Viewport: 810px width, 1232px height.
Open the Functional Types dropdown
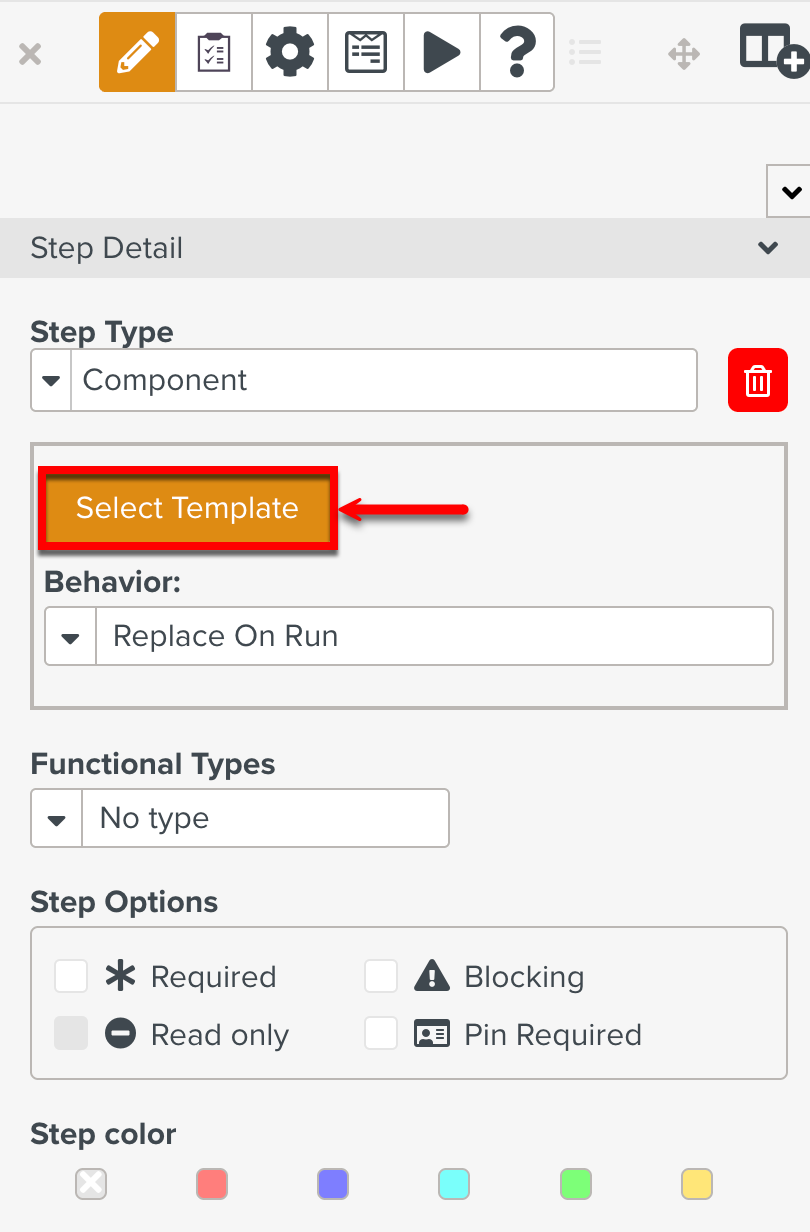tap(57, 818)
